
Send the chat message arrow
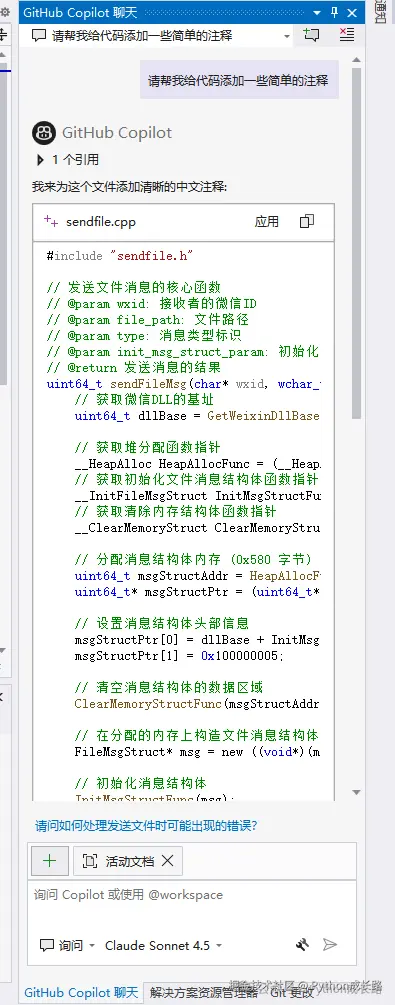330,945
